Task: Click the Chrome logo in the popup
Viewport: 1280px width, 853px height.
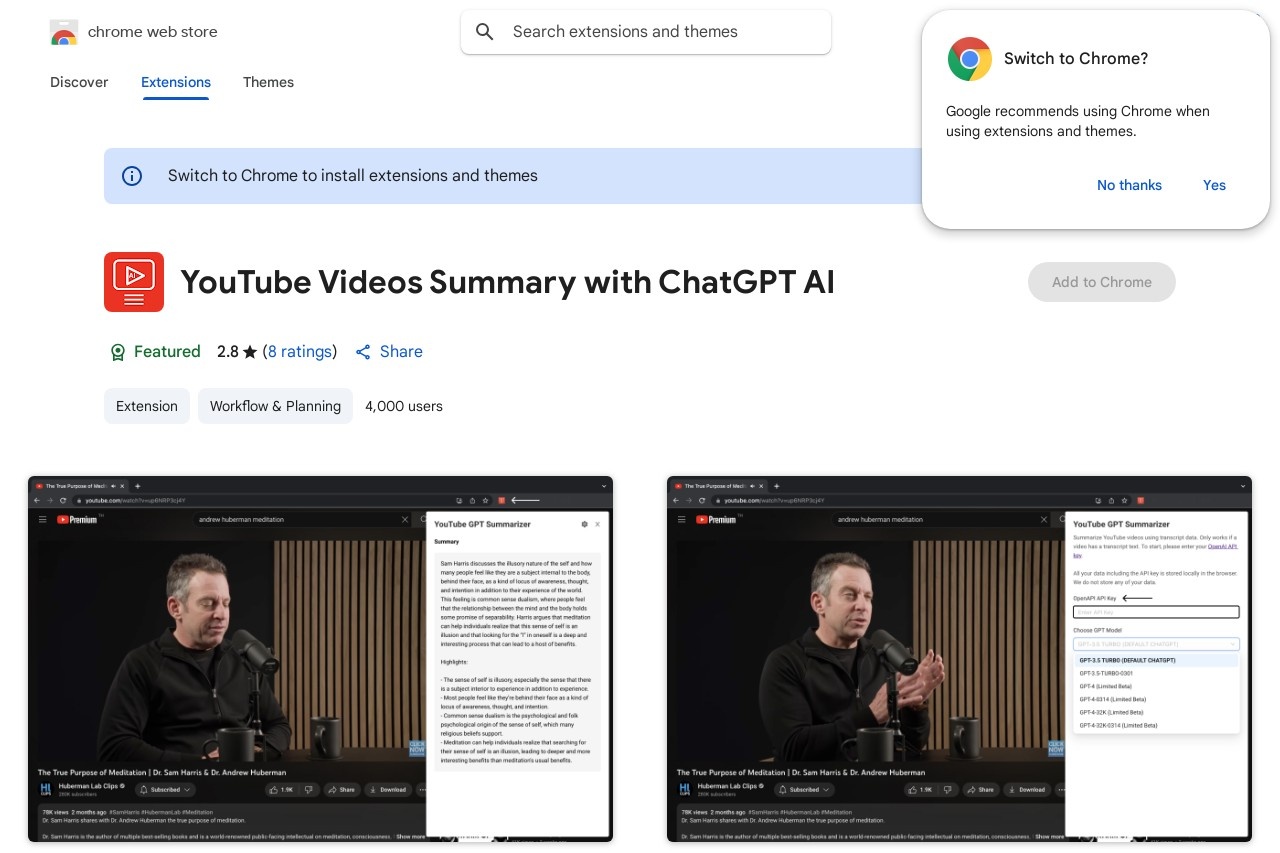Action: 970,59
